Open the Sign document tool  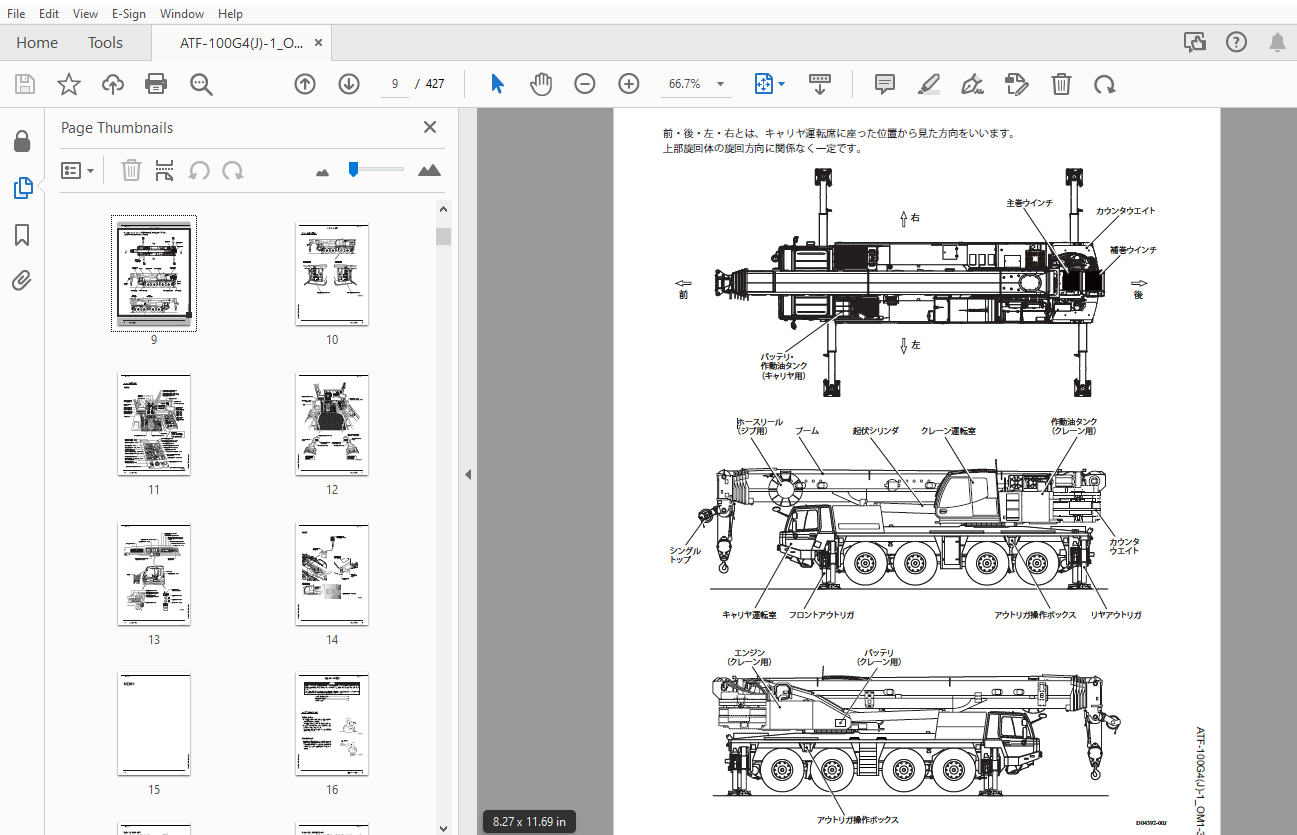pyautogui.click(x=972, y=84)
